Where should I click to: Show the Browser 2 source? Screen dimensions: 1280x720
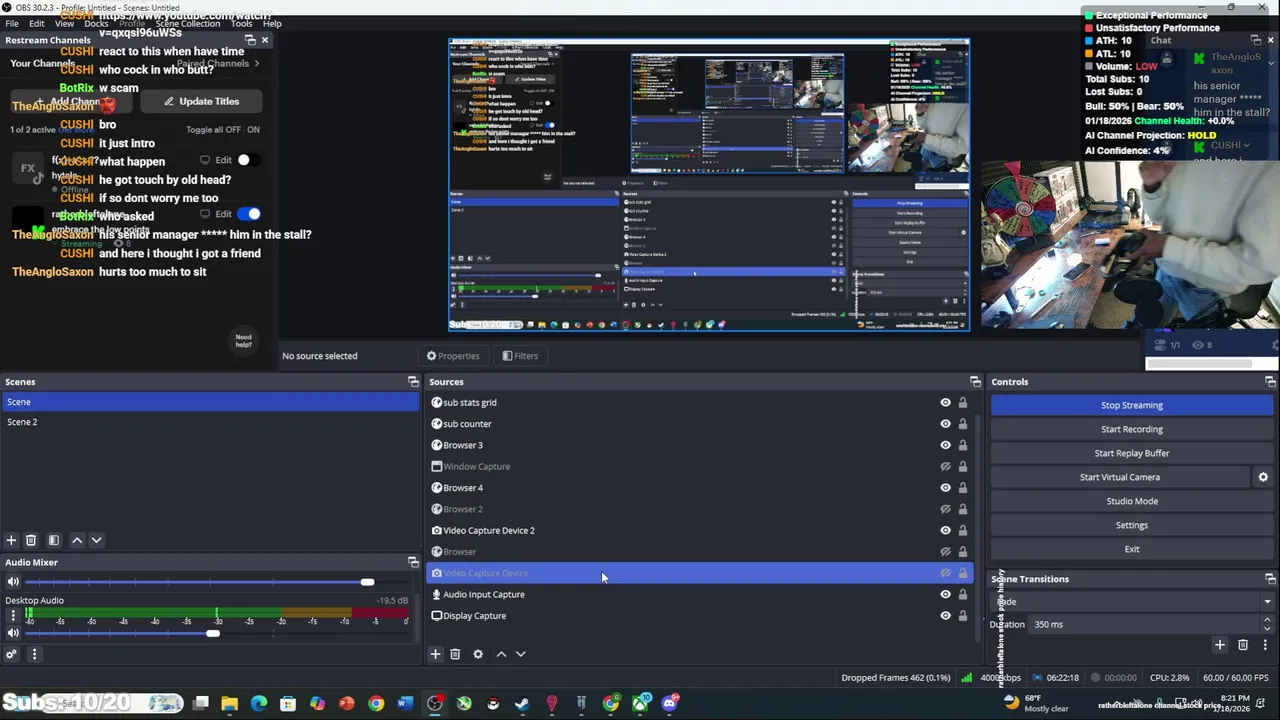click(x=945, y=509)
